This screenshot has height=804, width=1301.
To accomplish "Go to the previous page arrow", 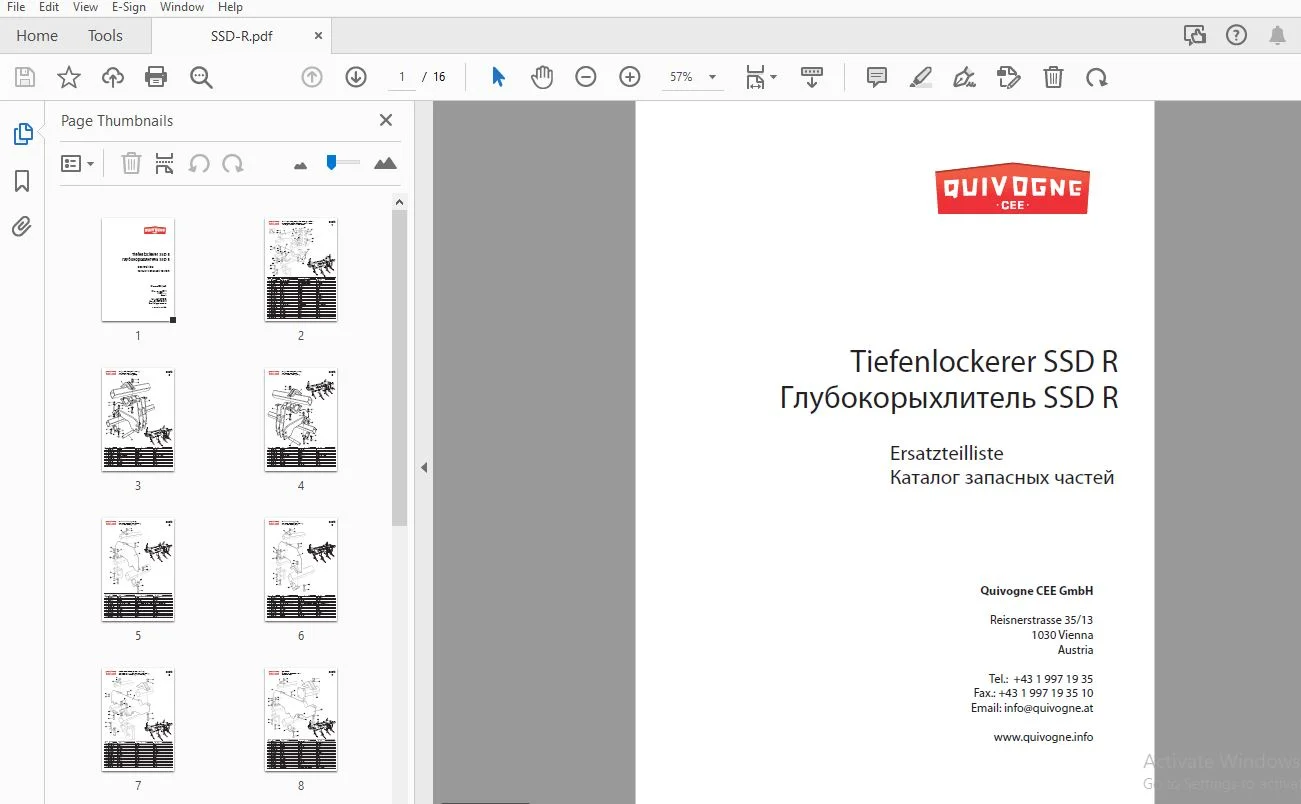I will (x=312, y=77).
